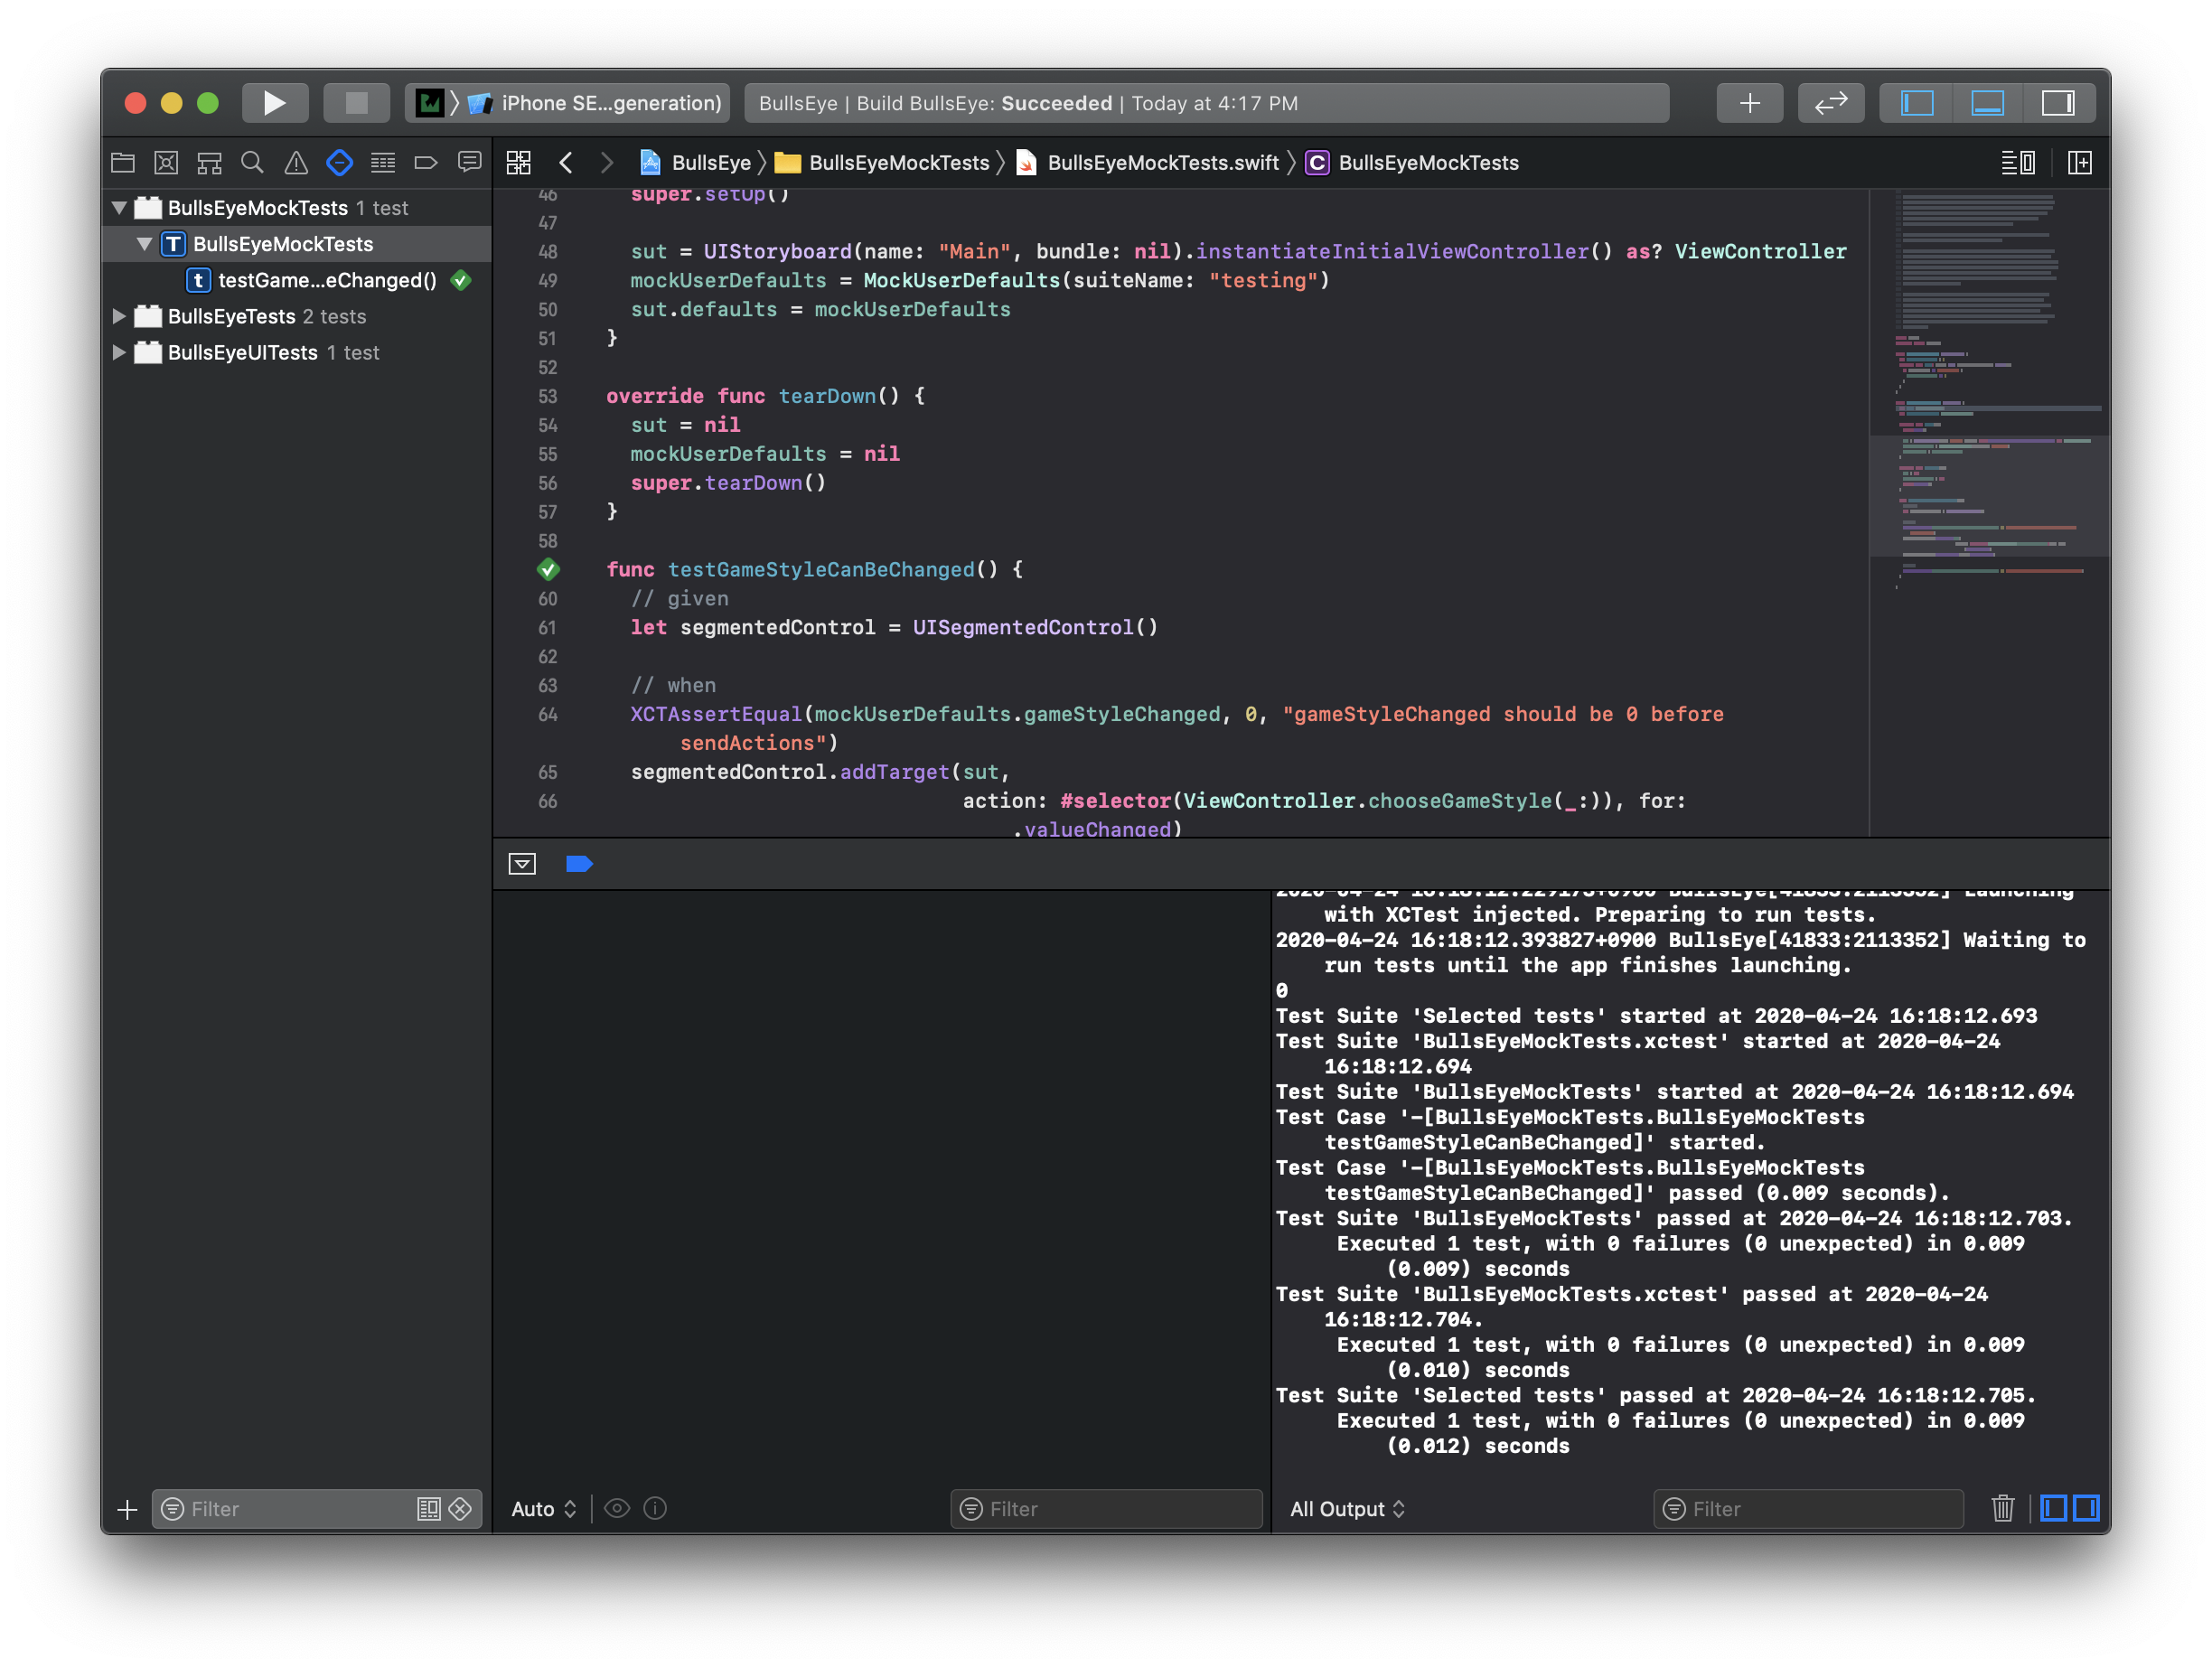Open the All Output dropdown
This screenshot has height=1668, width=2212.
(x=1347, y=1508)
